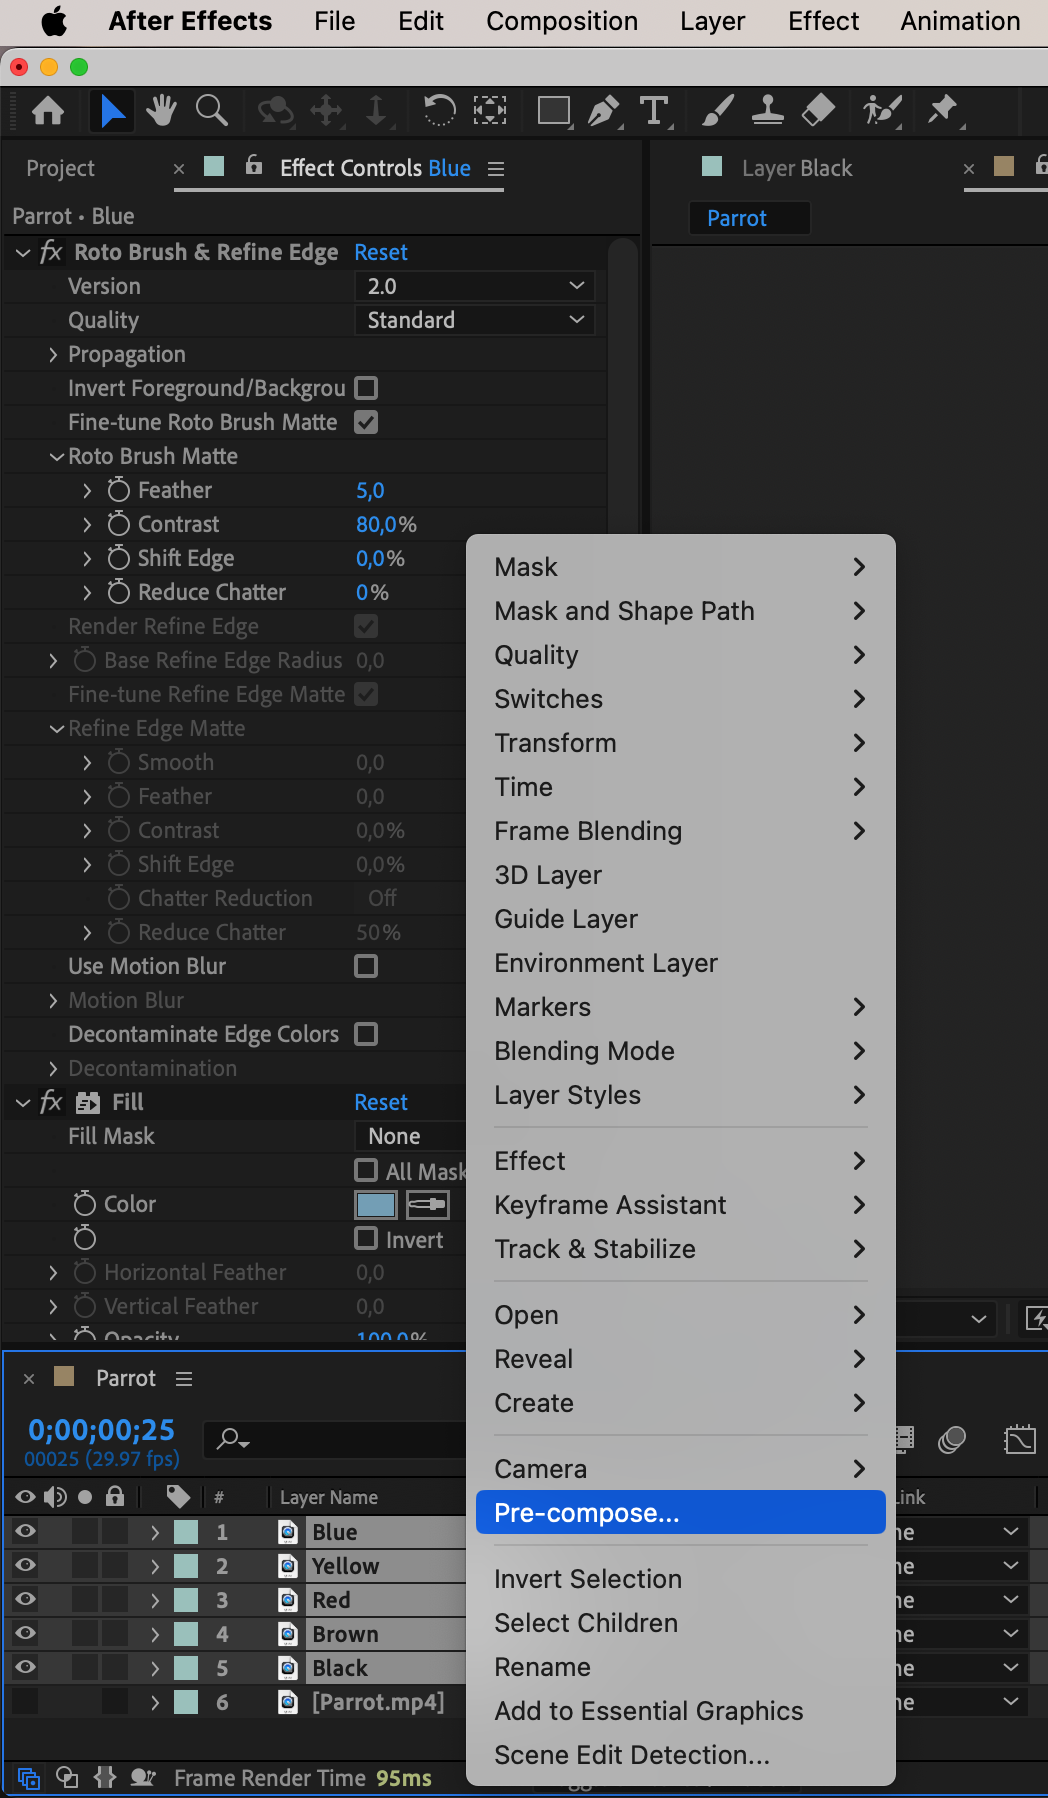Image resolution: width=1048 pixels, height=1798 pixels.
Task: Hide the Black layer with eye toggle
Action: click(25, 1667)
